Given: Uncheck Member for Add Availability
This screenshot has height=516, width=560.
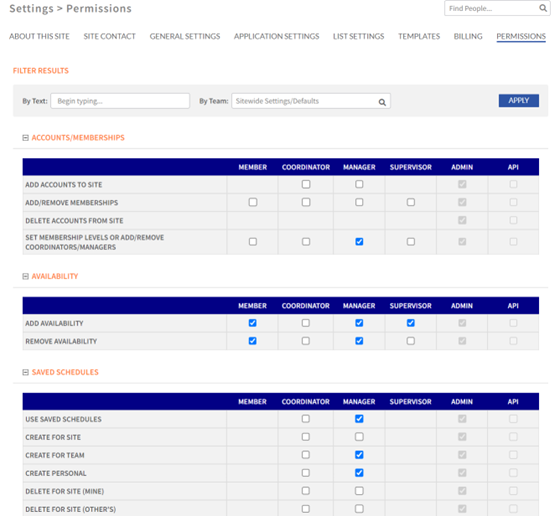Looking at the screenshot, I should point(252,323).
